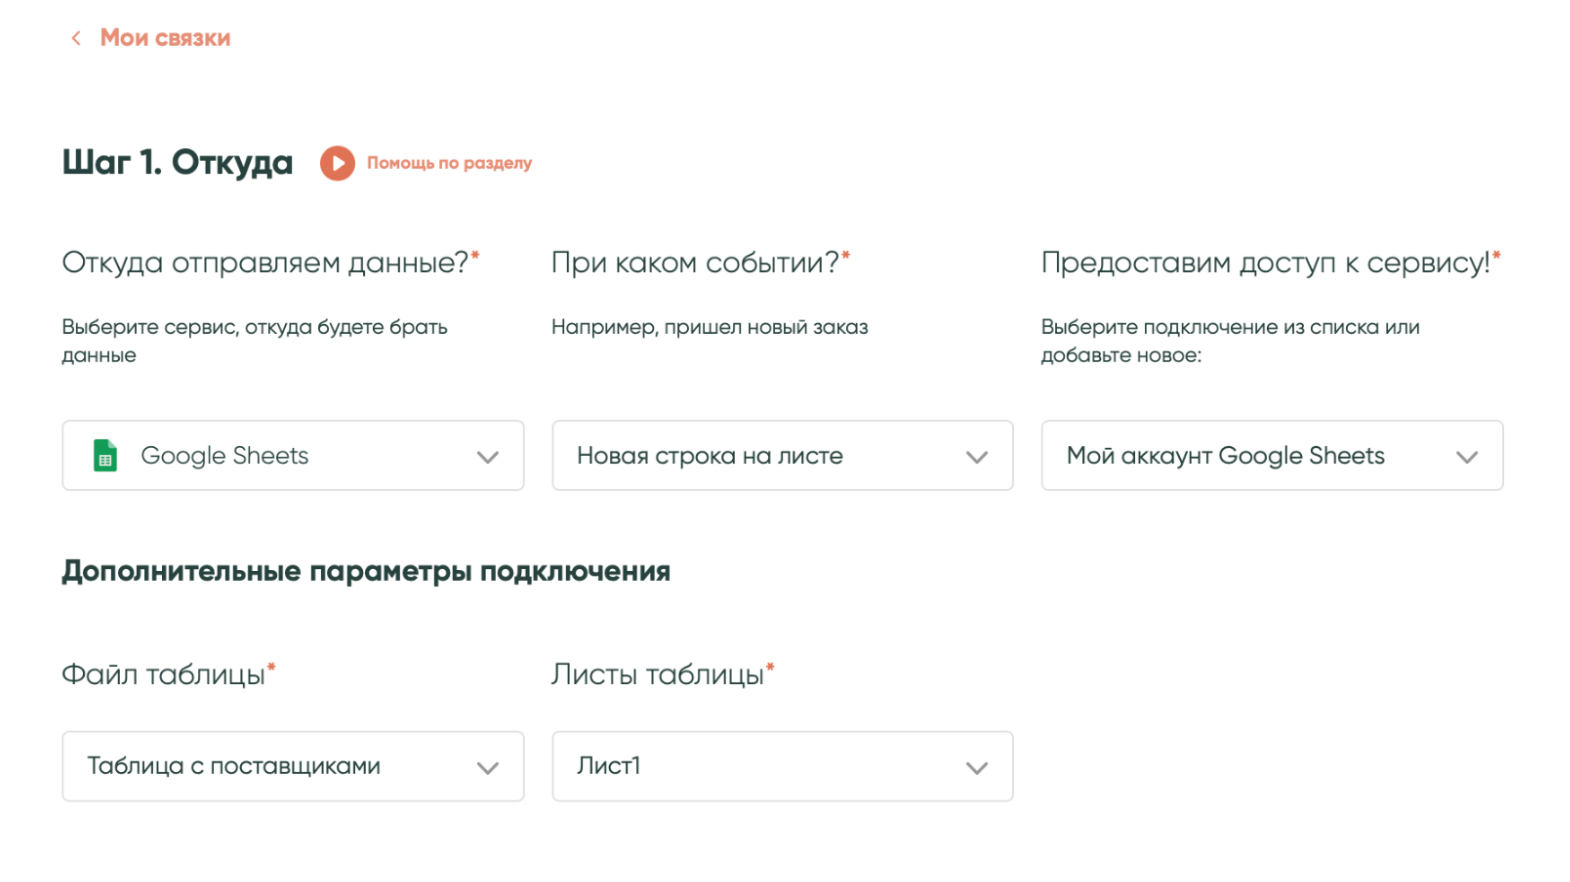
Task: Click the Листы таблицы field label
Action: click(657, 675)
